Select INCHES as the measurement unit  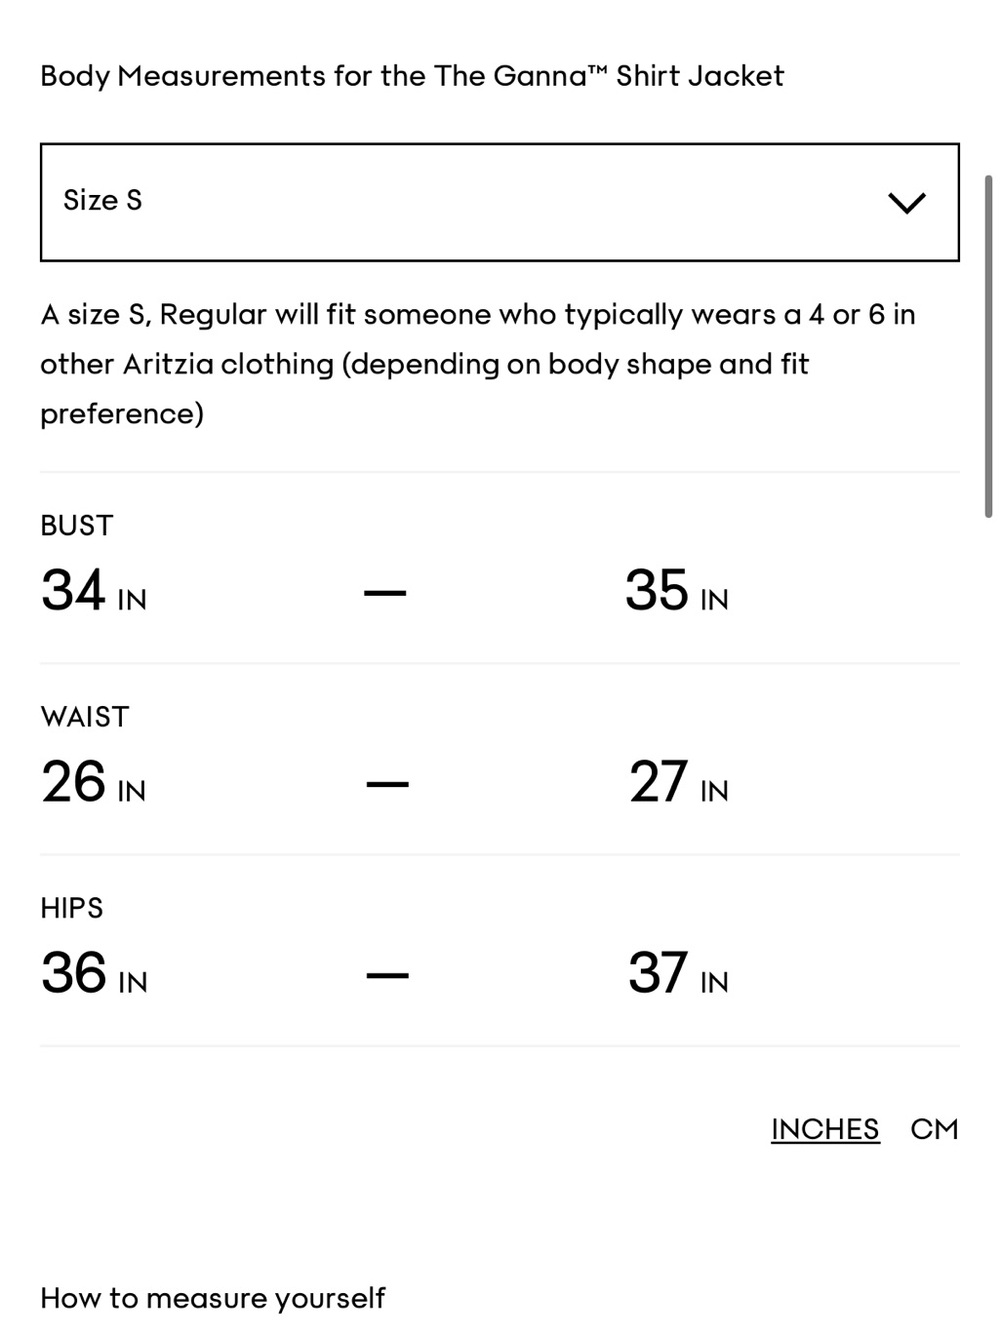point(825,1129)
